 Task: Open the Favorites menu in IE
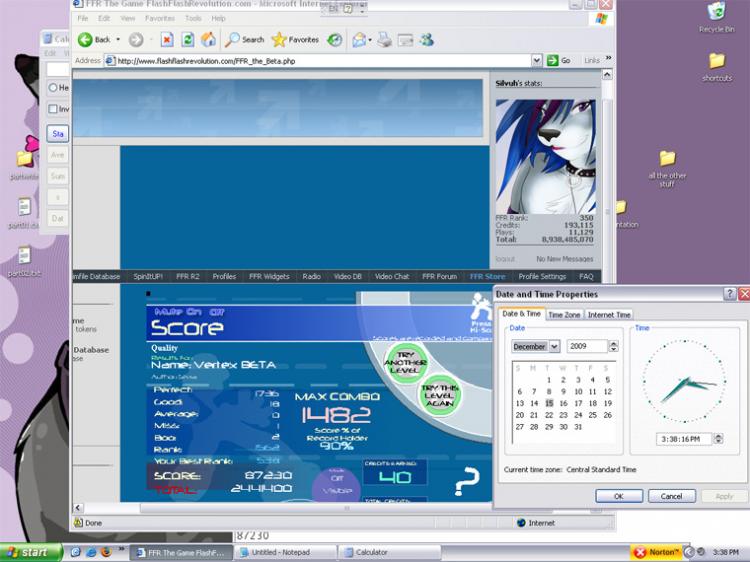pos(159,18)
